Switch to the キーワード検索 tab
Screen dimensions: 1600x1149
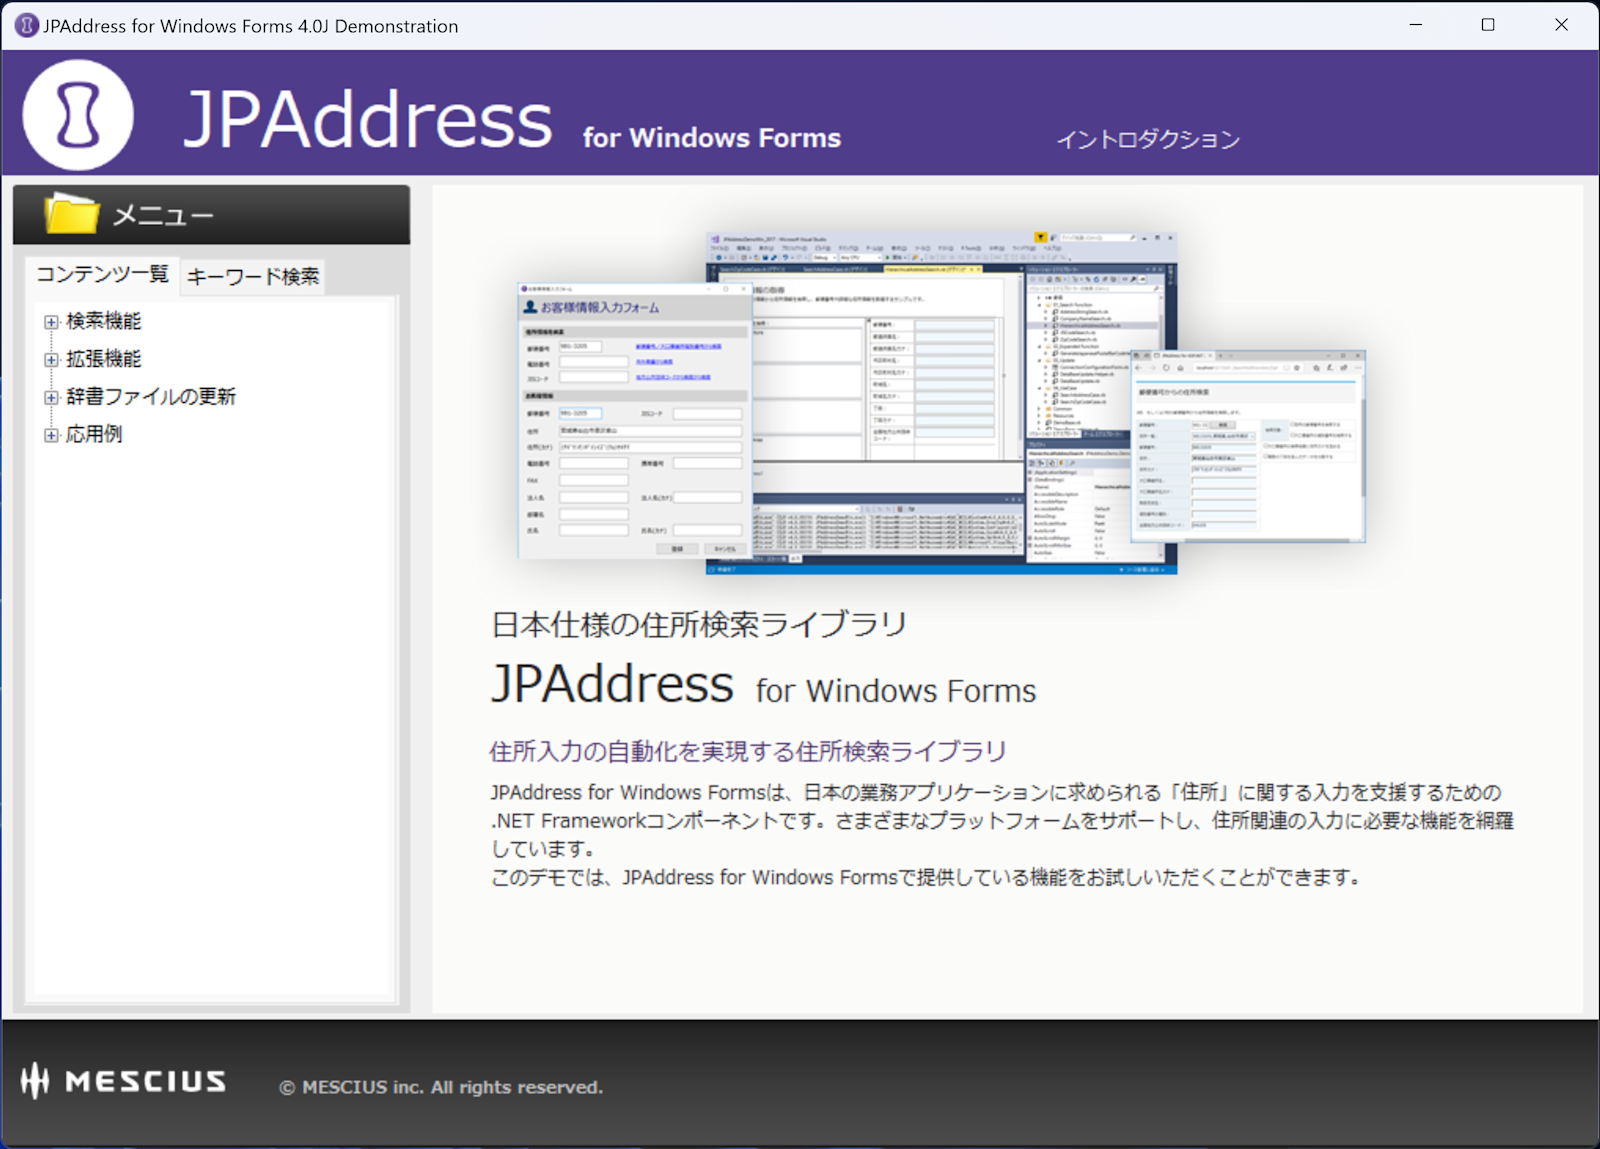(253, 277)
